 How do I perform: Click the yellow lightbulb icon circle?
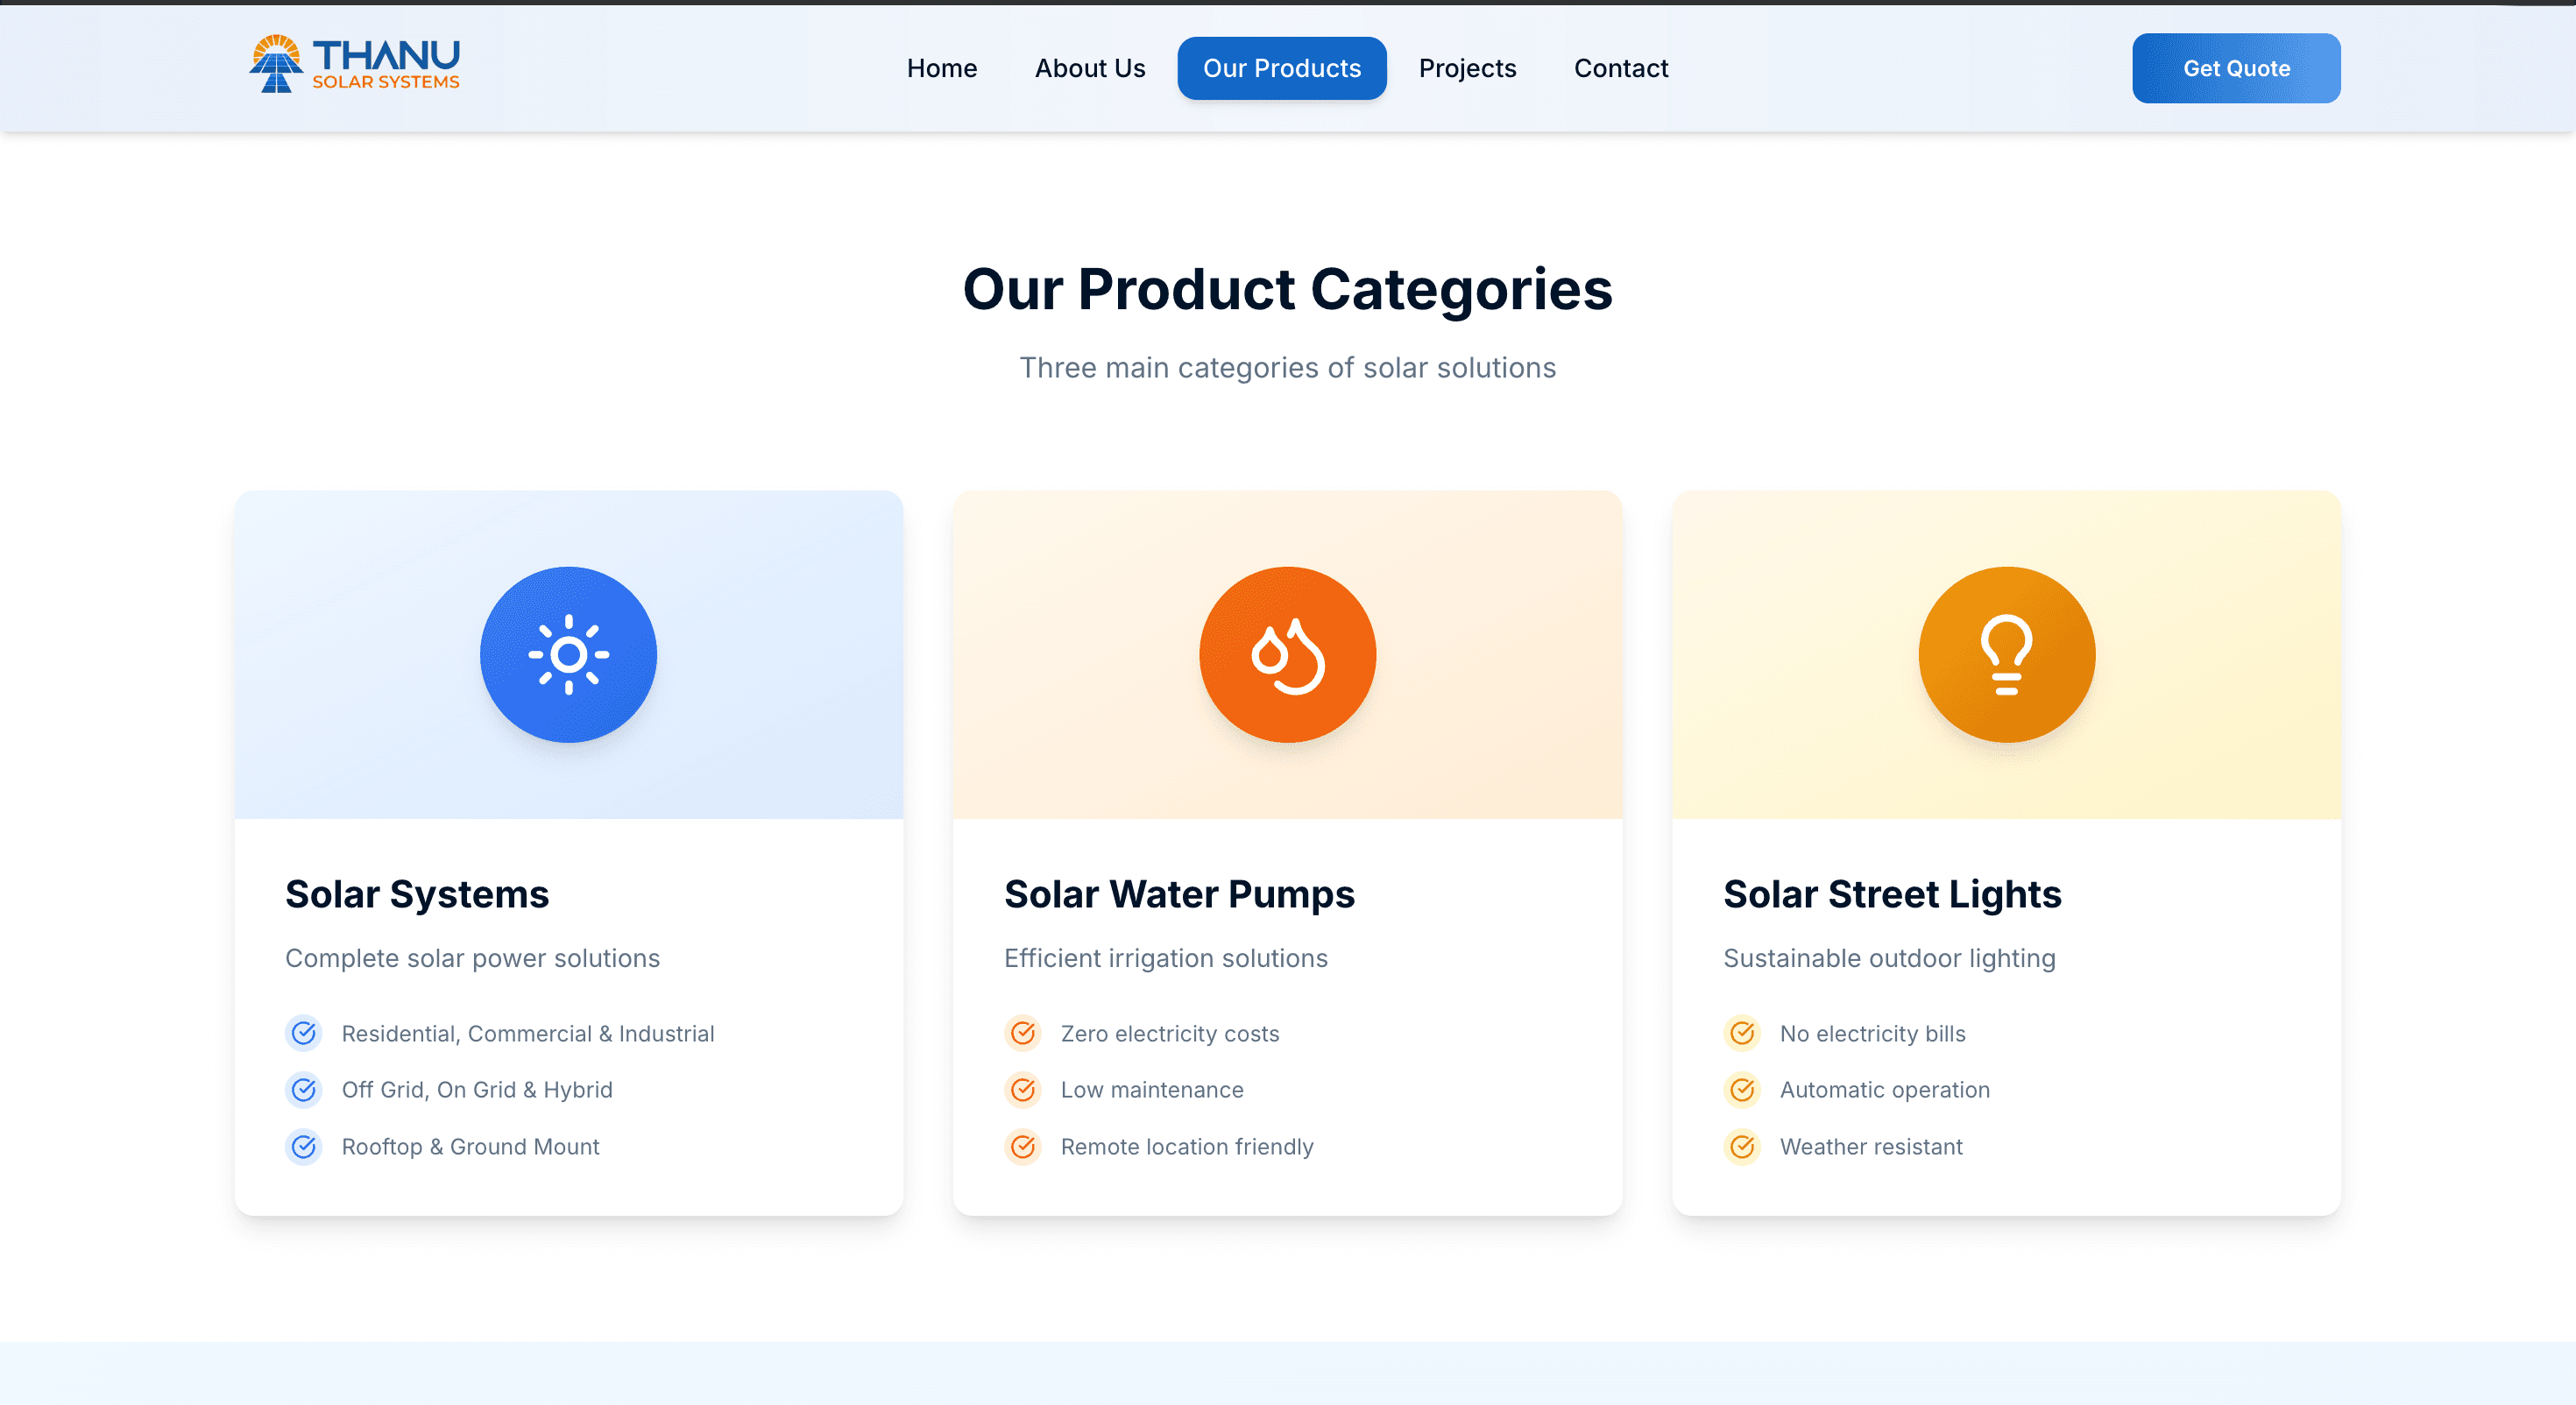click(x=2006, y=654)
